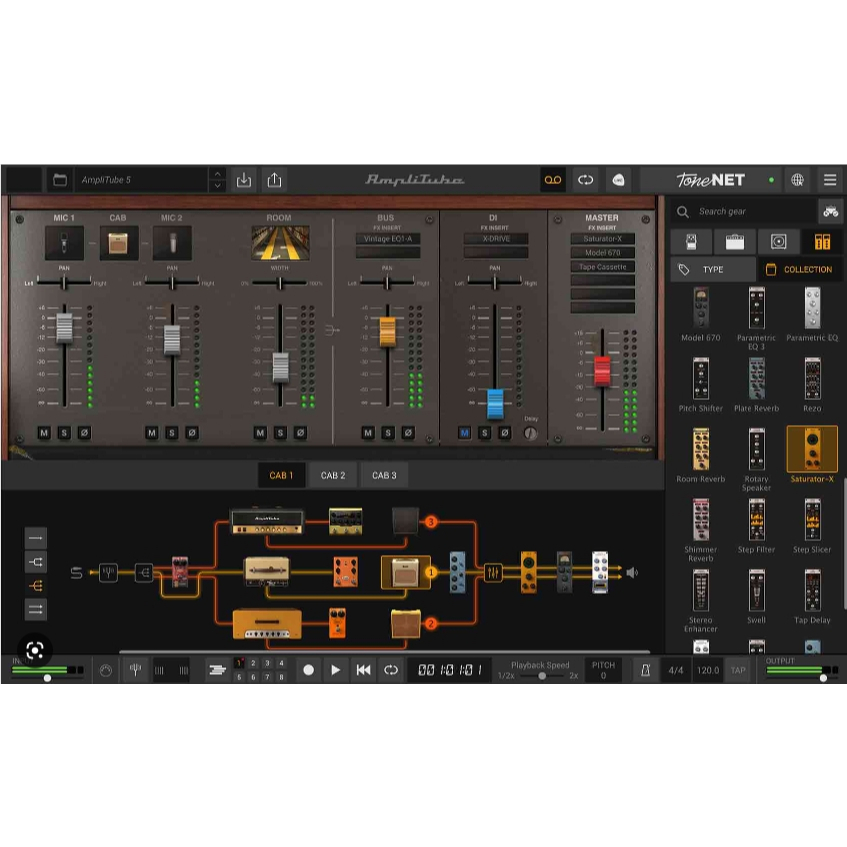847x847 pixels.
Task: Open the ToneNET panel header
Action: tap(711, 180)
